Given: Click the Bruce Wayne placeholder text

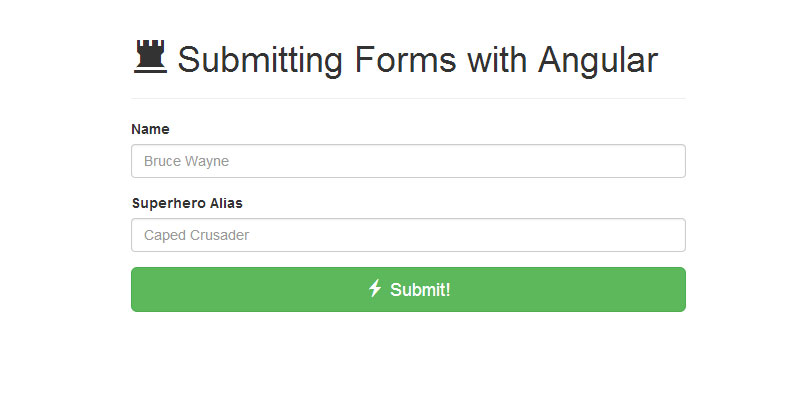Looking at the screenshot, I should click(187, 161).
